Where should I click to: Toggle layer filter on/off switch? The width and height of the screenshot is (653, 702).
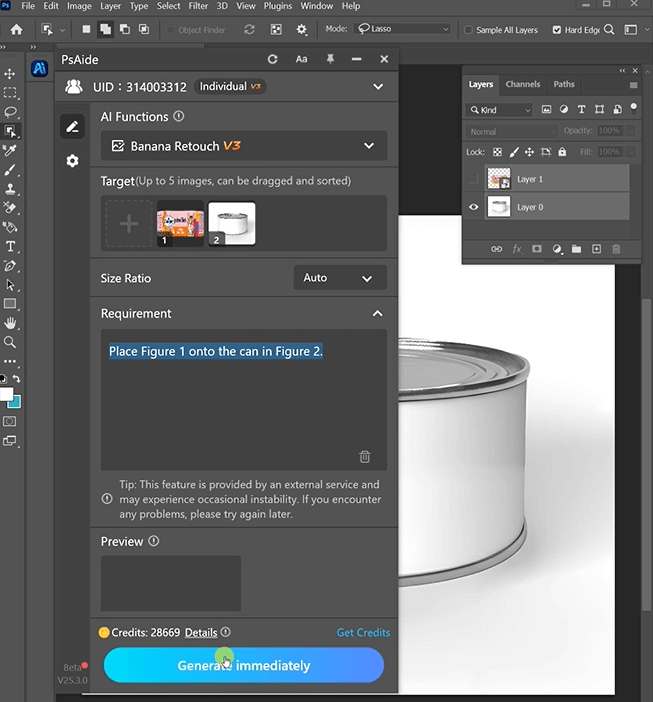[x=633, y=107]
